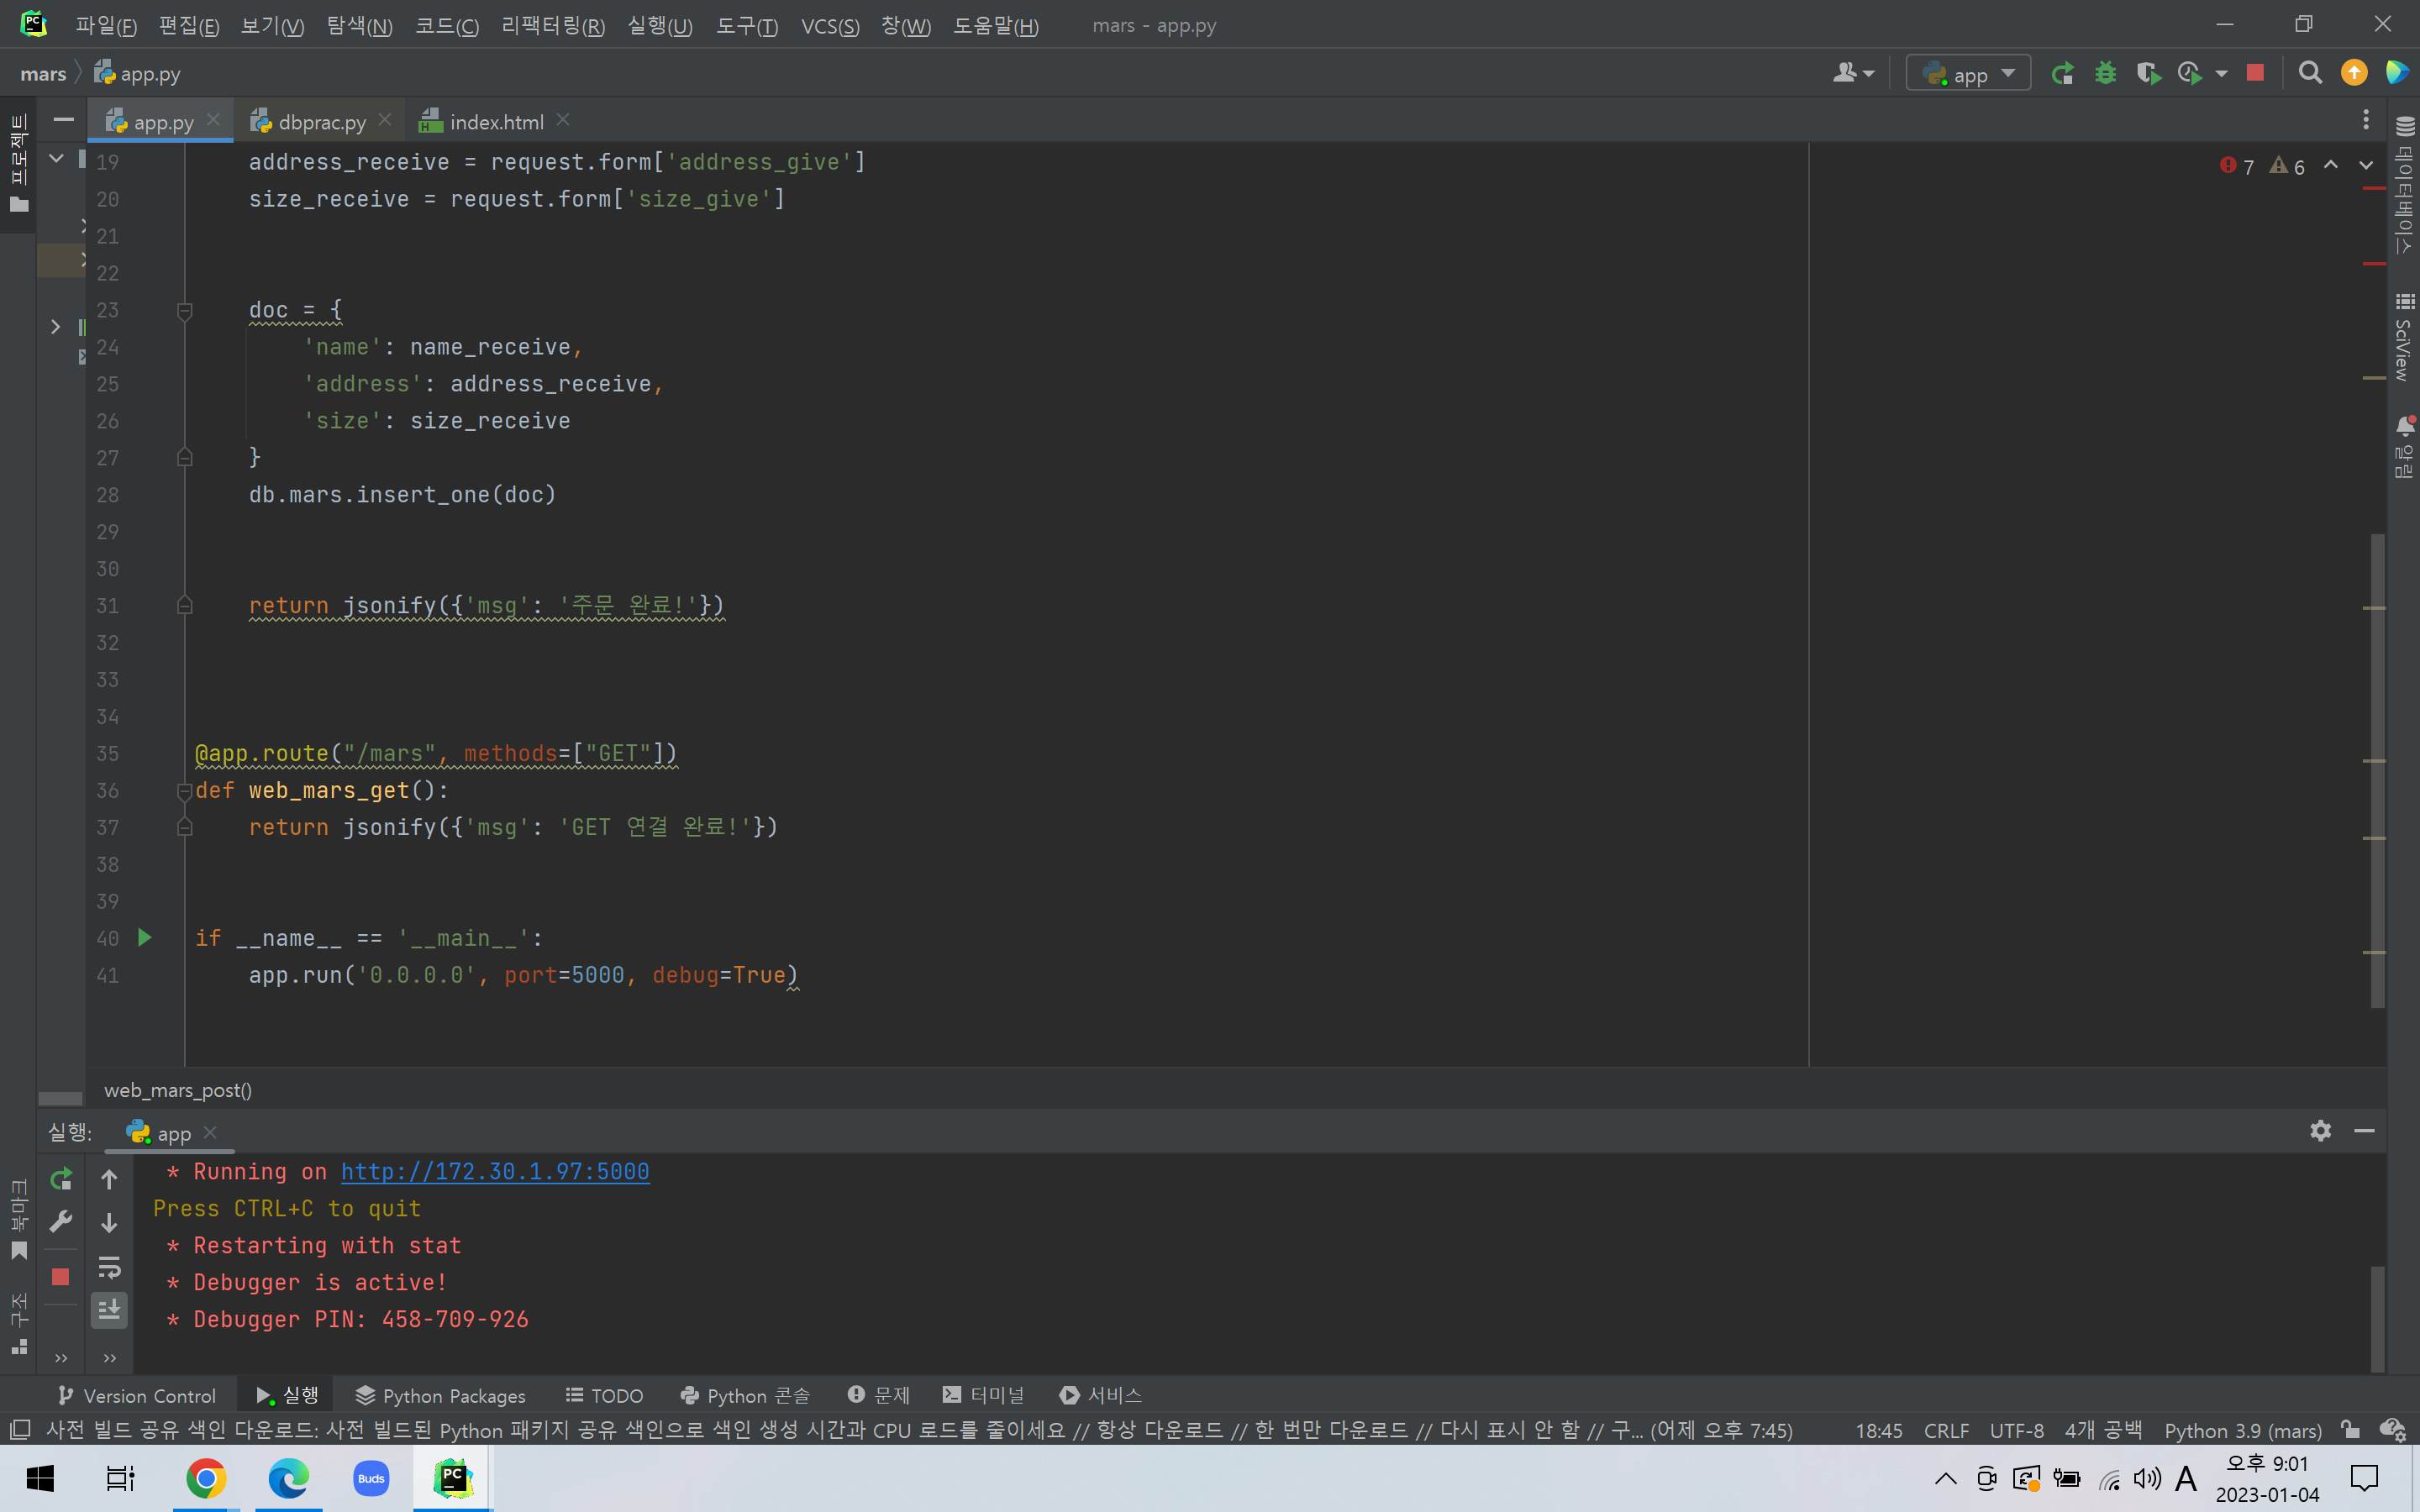
Task: Jump up the stack trace
Action: [x=109, y=1180]
